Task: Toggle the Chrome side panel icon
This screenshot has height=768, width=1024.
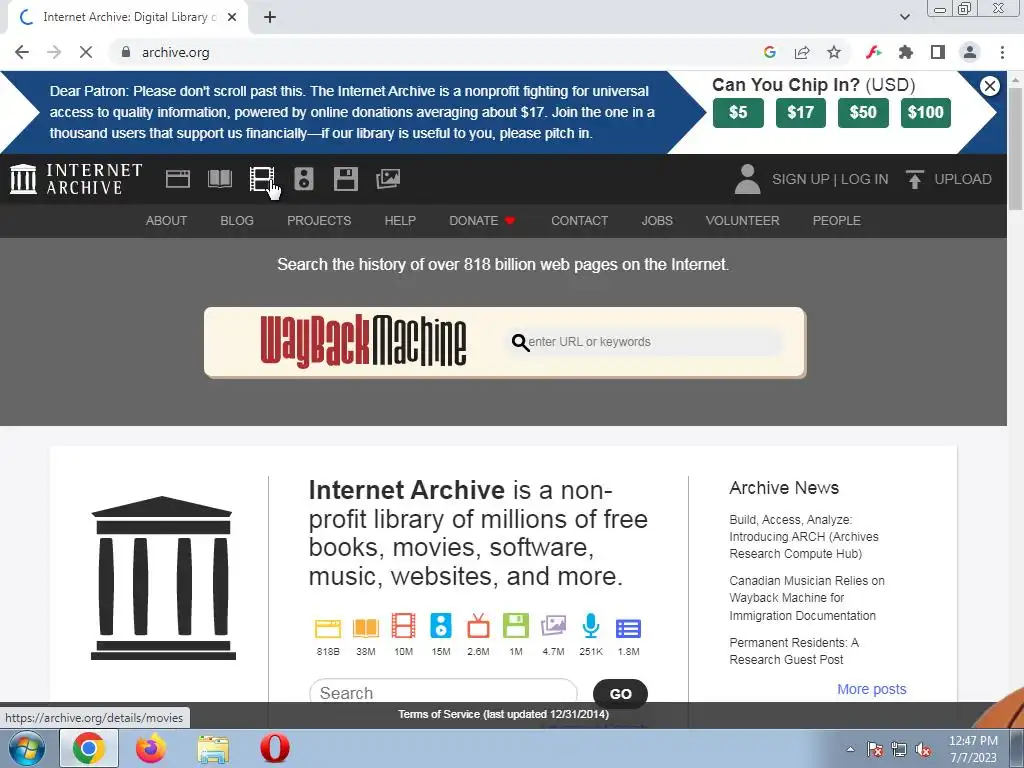Action: (x=938, y=52)
